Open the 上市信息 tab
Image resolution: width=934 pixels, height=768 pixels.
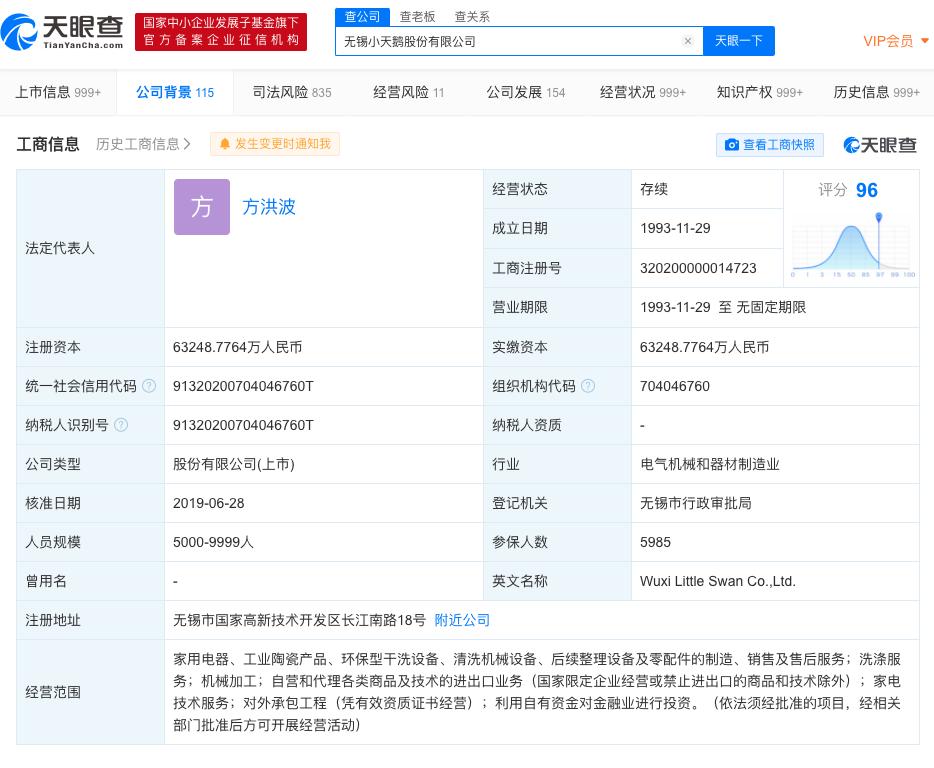click(x=58, y=92)
